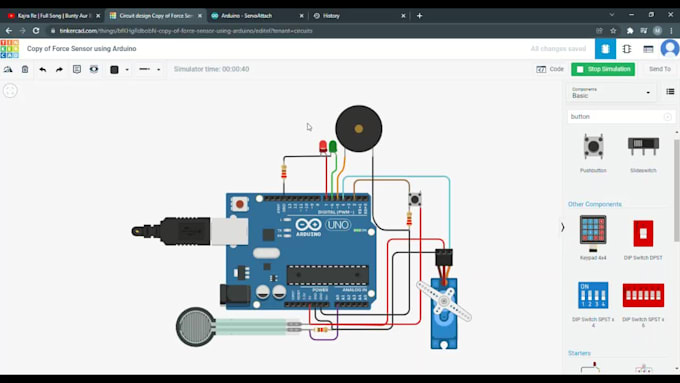
Task: Open wire type dropdown arrow
Action: [159, 69]
